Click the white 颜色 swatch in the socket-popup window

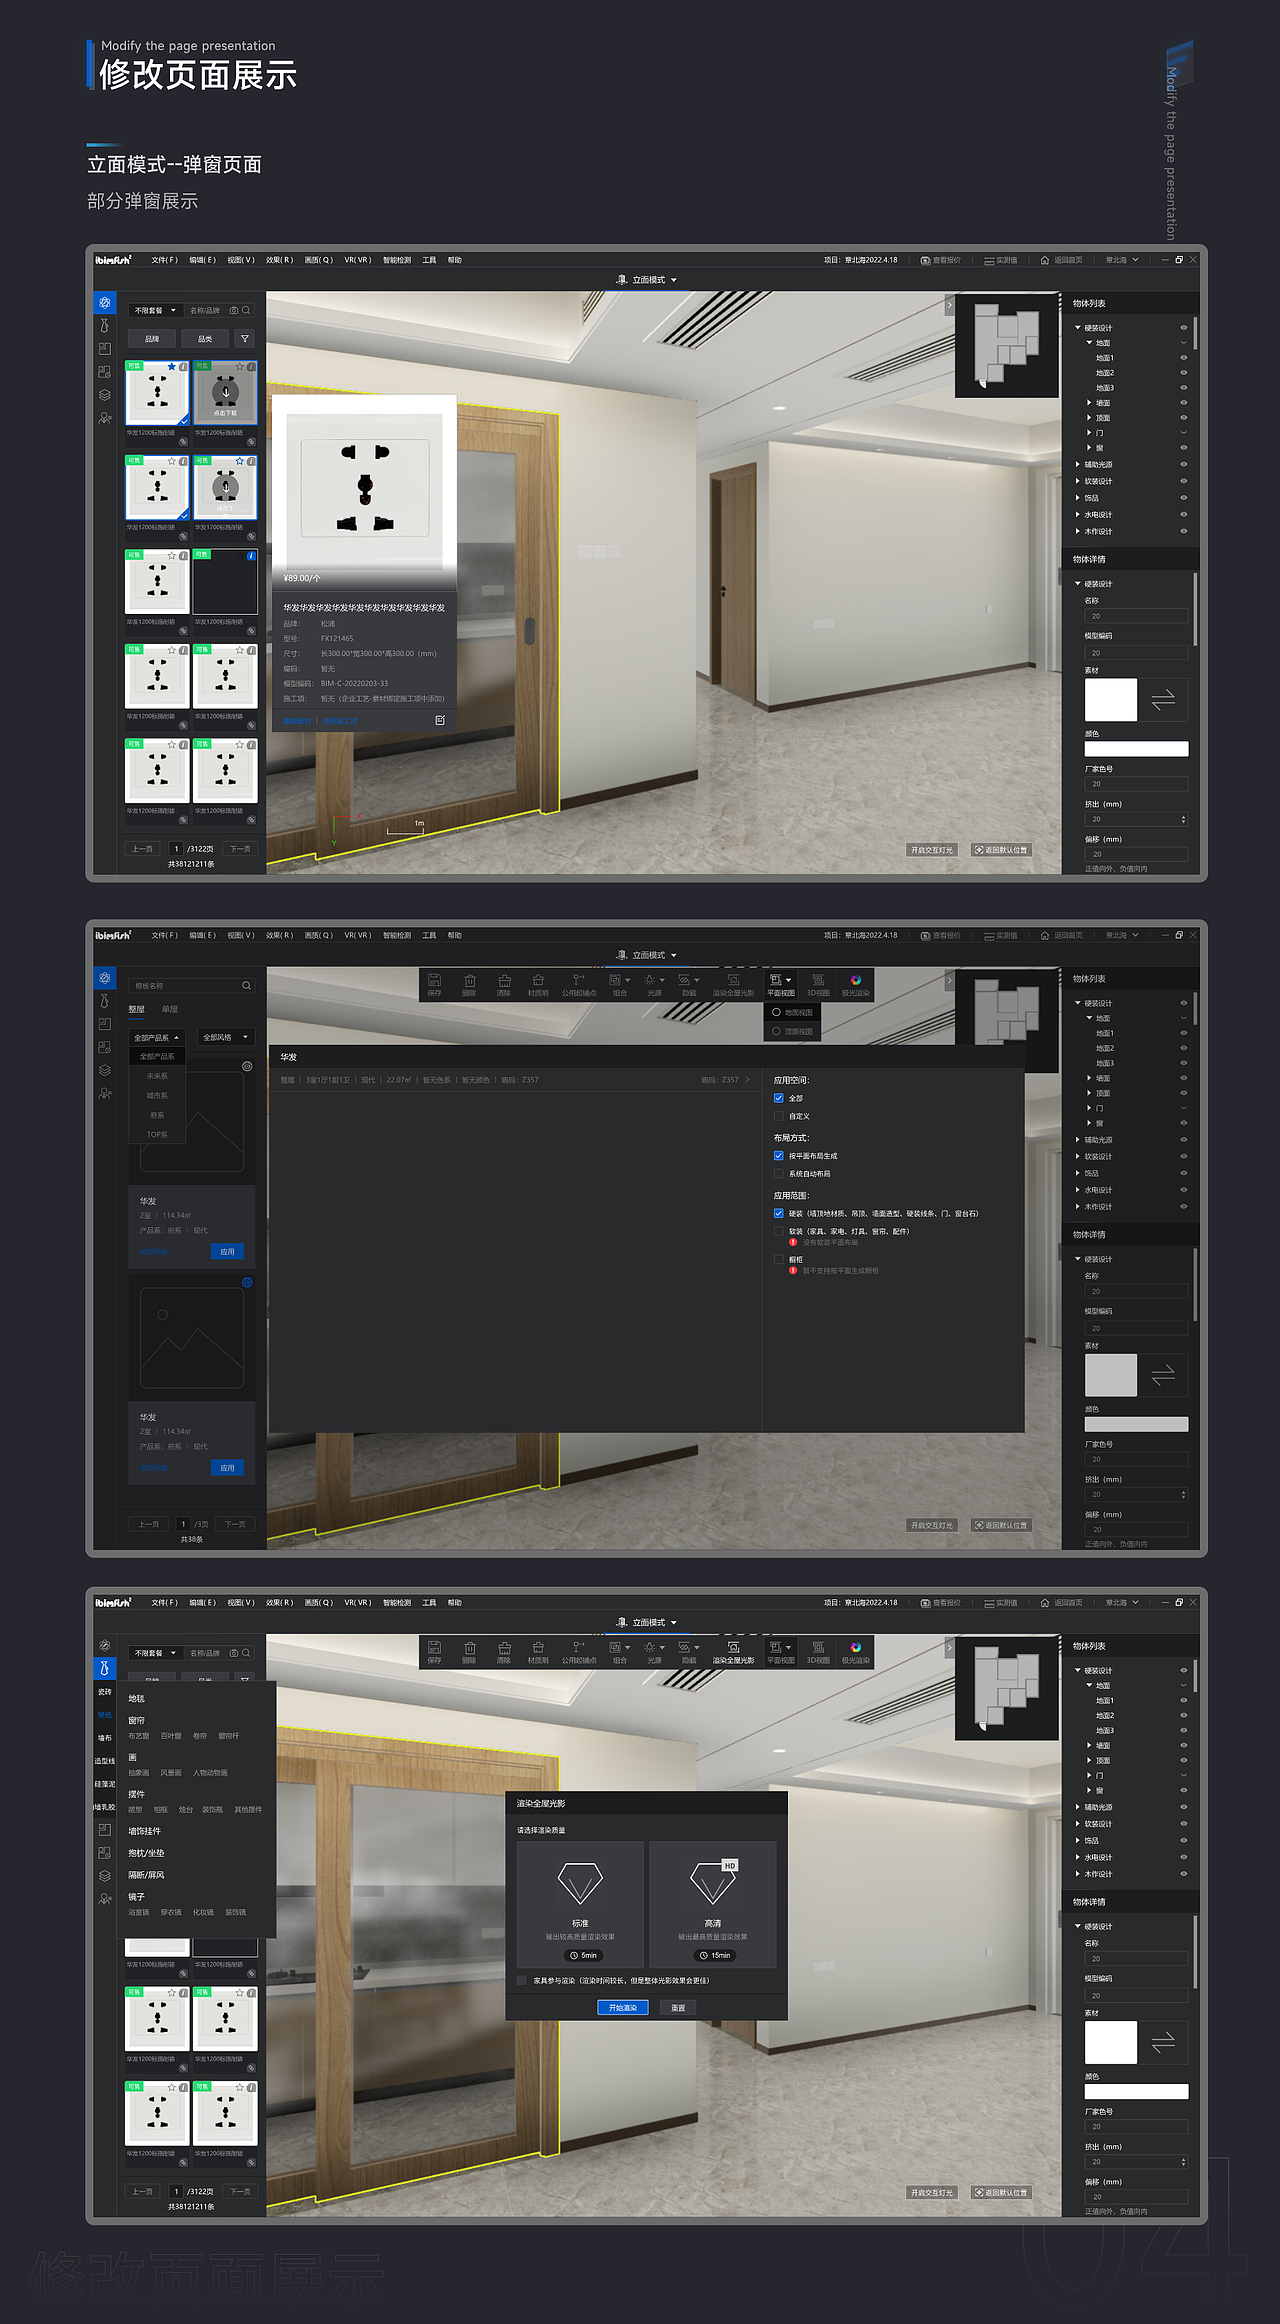[1136, 749]
